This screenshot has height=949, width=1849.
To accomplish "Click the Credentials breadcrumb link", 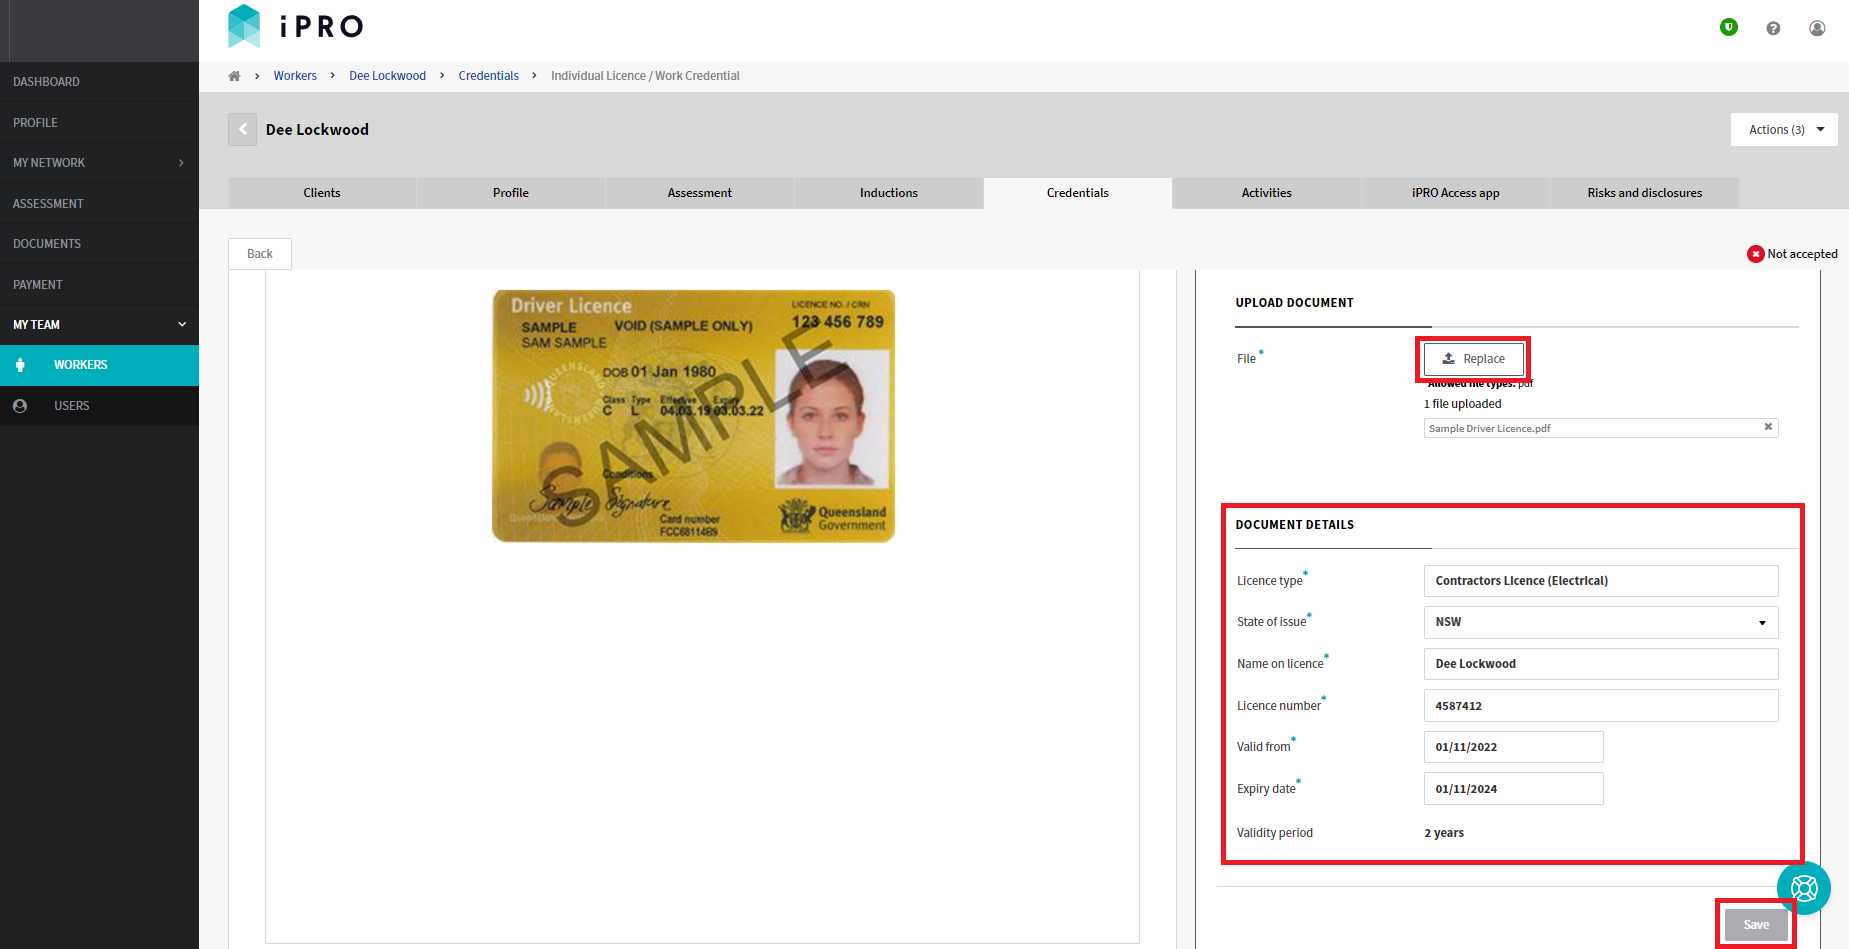I will [489, 76].
